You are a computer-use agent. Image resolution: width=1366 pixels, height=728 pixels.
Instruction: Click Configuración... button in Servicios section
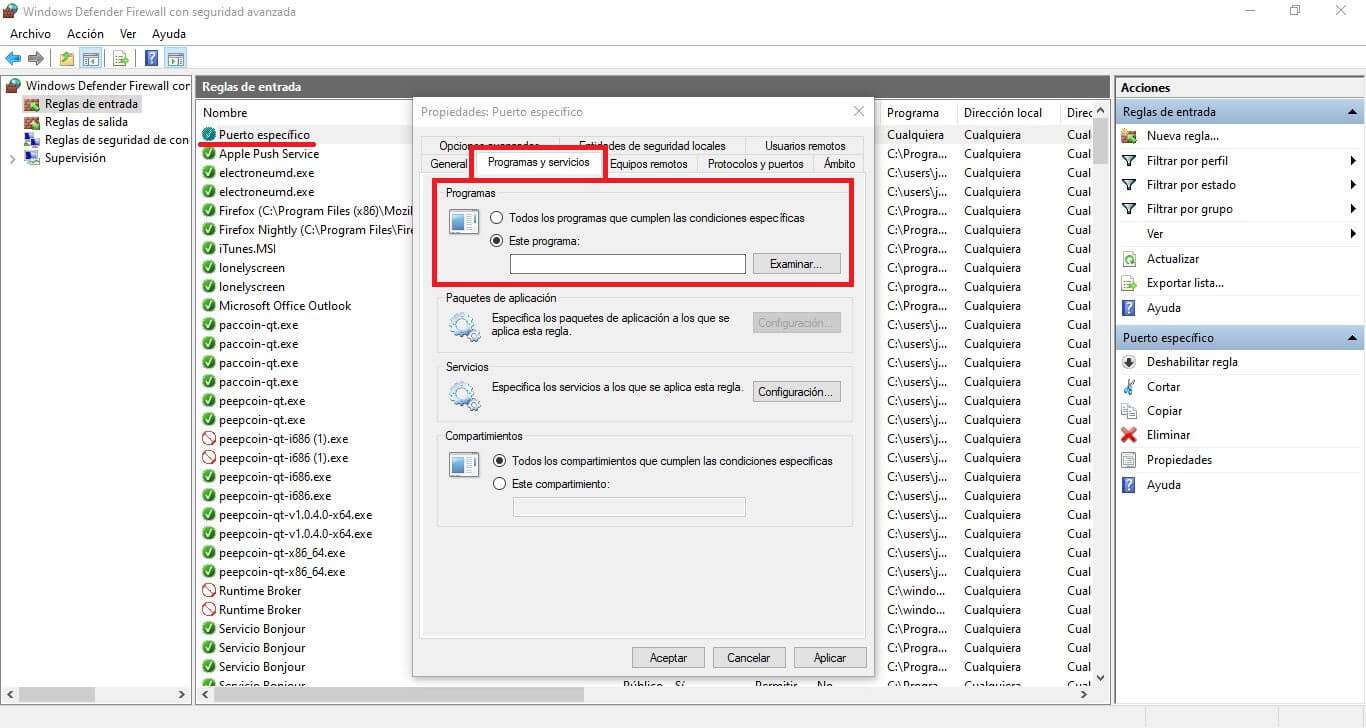tap(796, 392)
